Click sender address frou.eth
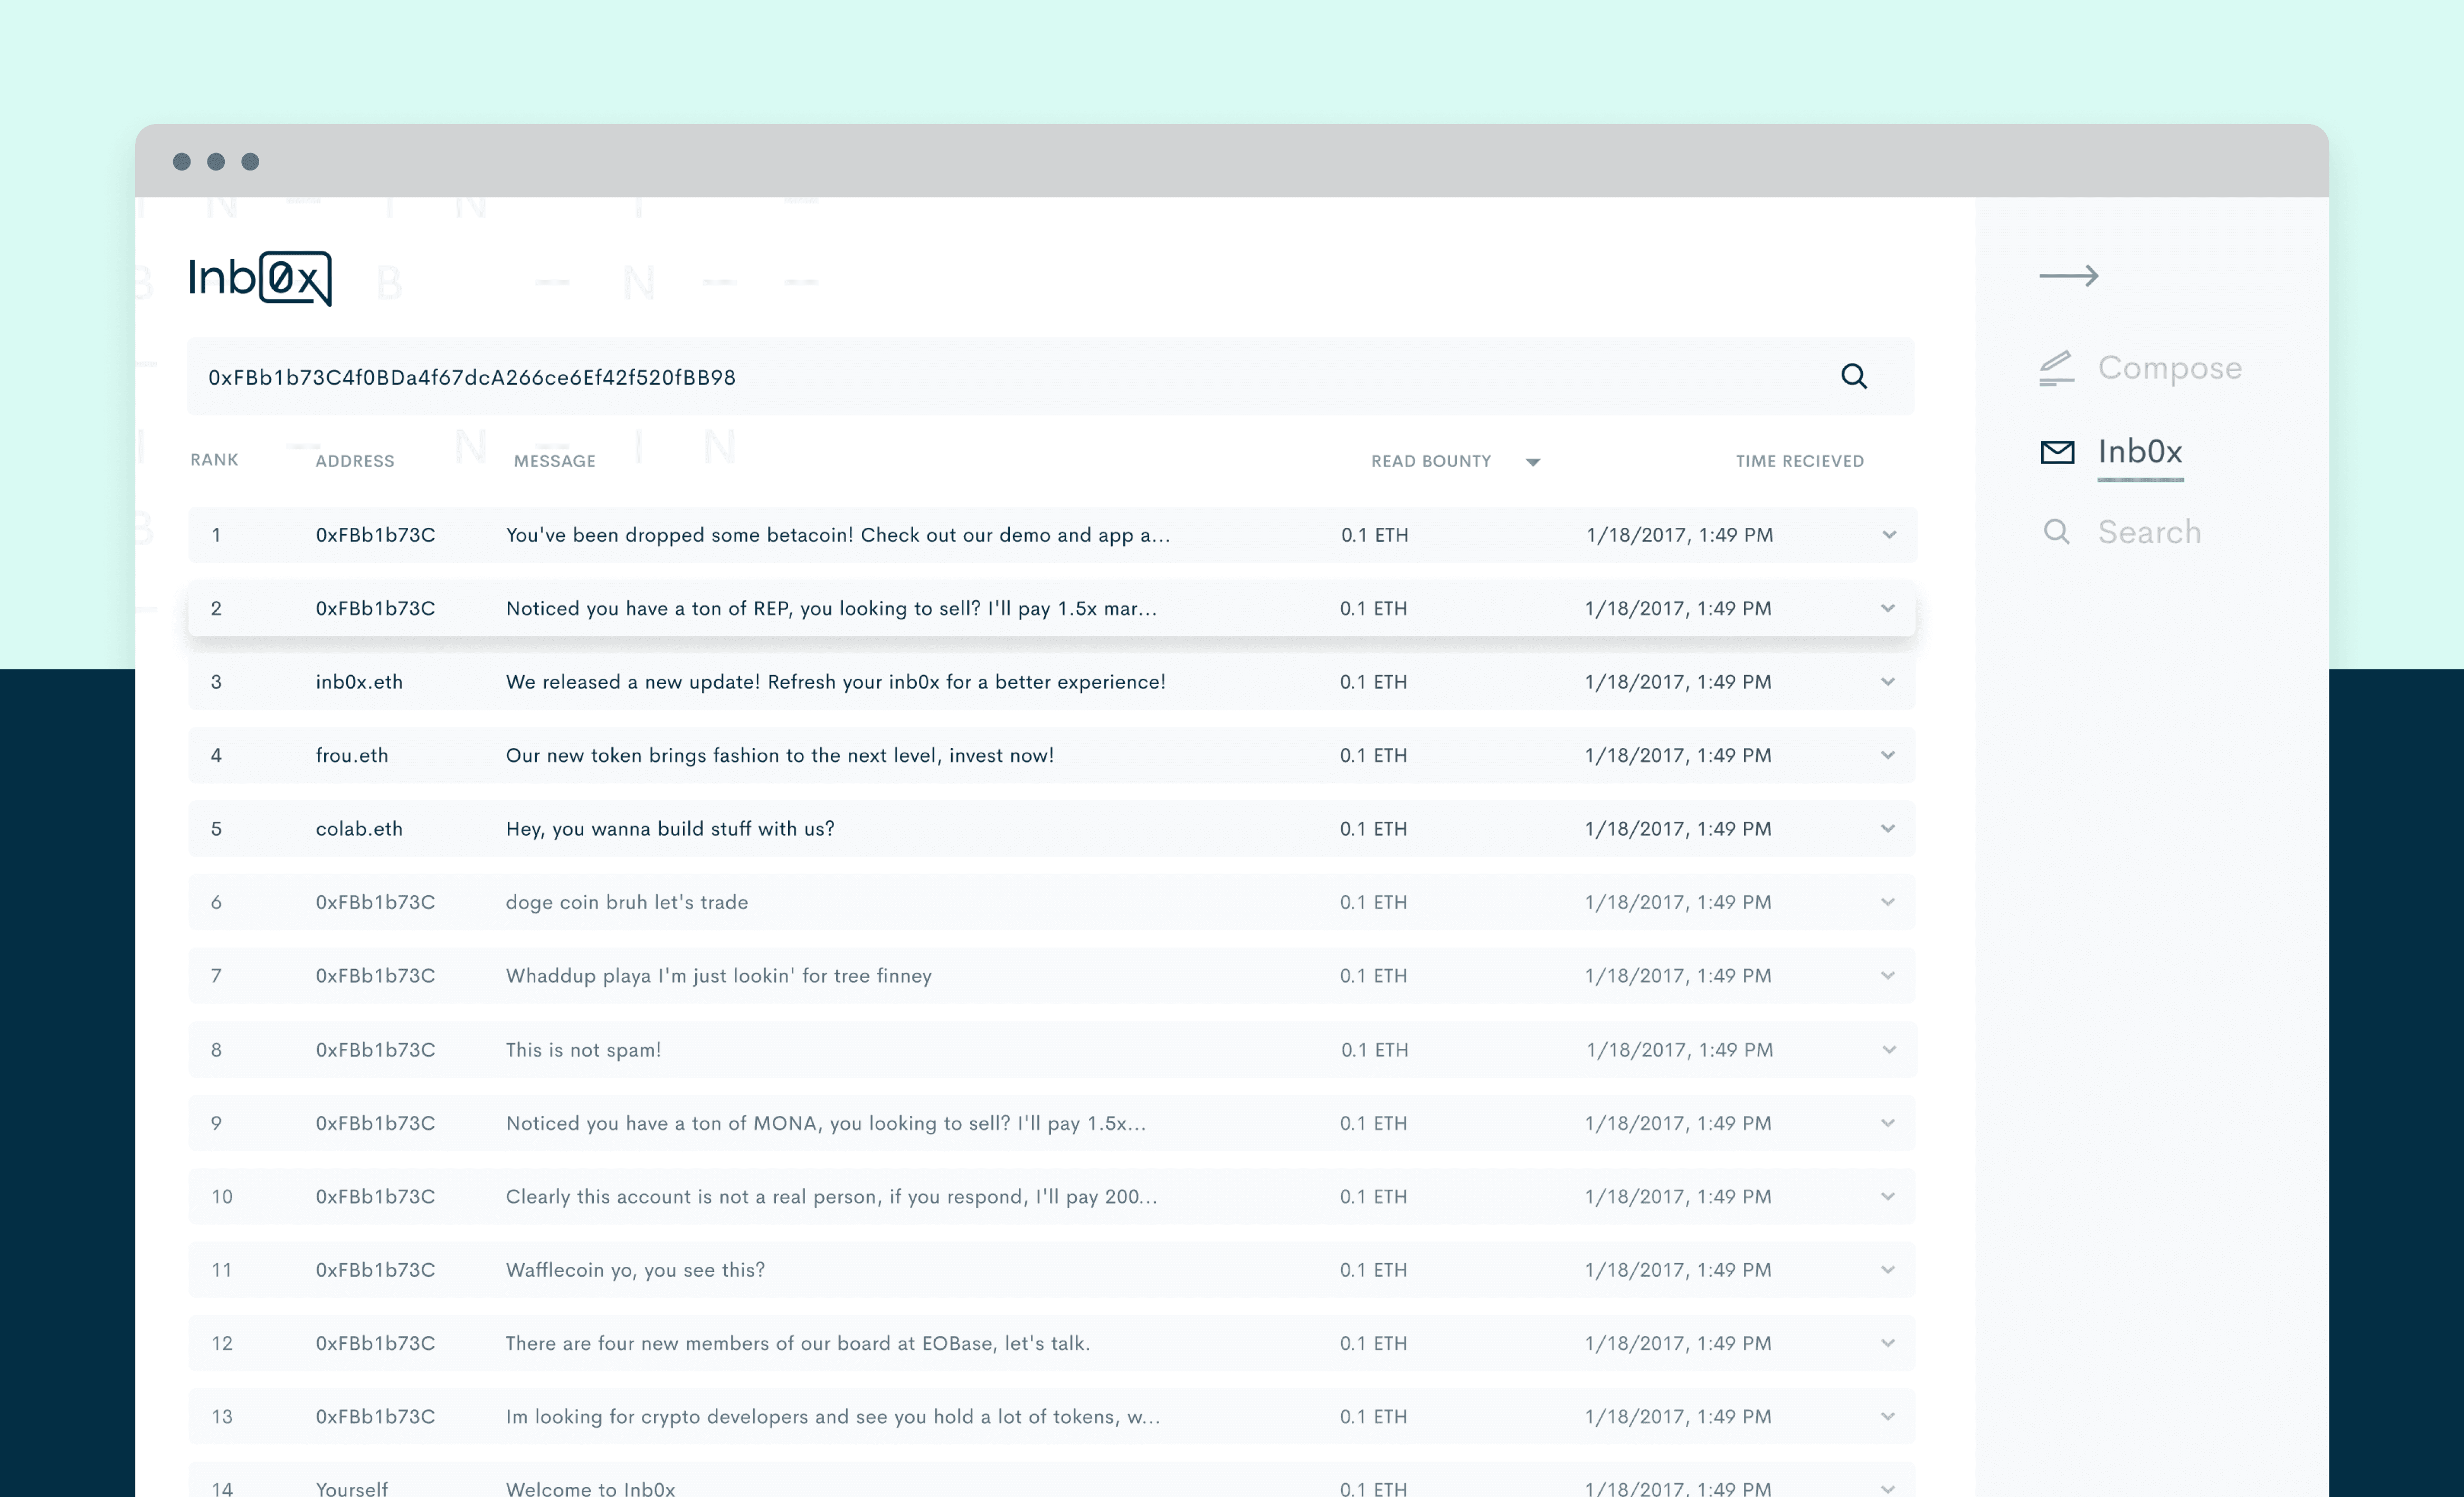This screenshot has width=2464, height=1497. [x=352, y=755]
